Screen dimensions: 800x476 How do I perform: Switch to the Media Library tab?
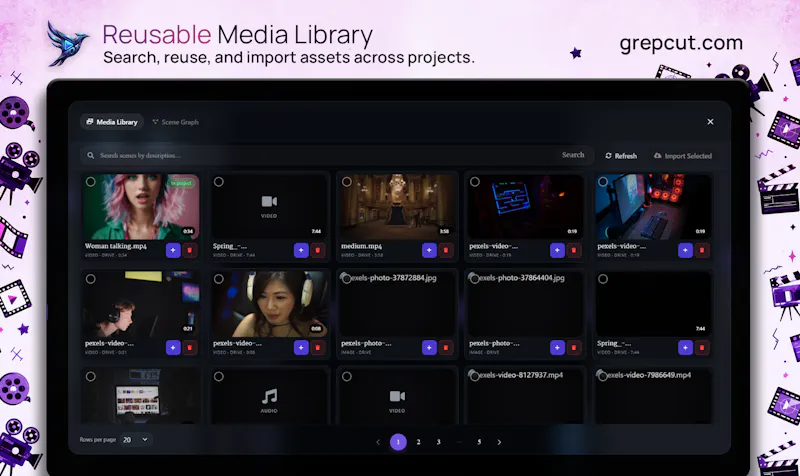pos(112,122)
